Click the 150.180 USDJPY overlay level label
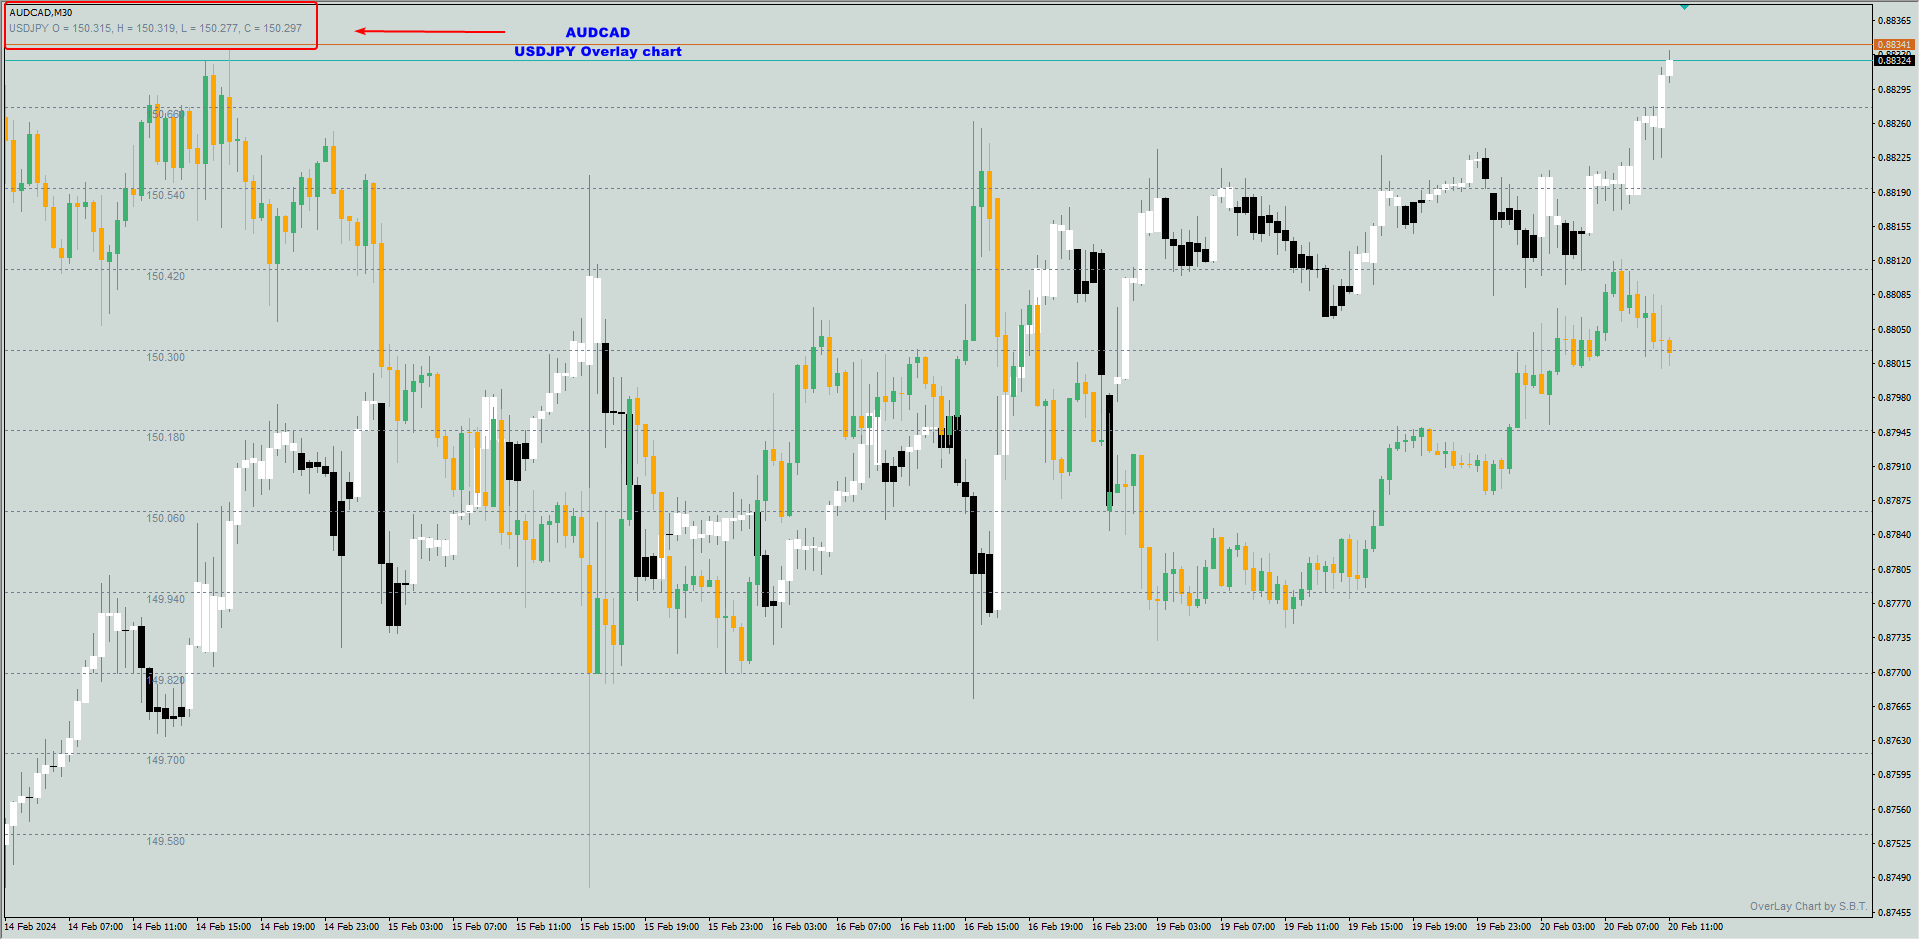This screenshot has height=940, width=1920. pos(166,437)
